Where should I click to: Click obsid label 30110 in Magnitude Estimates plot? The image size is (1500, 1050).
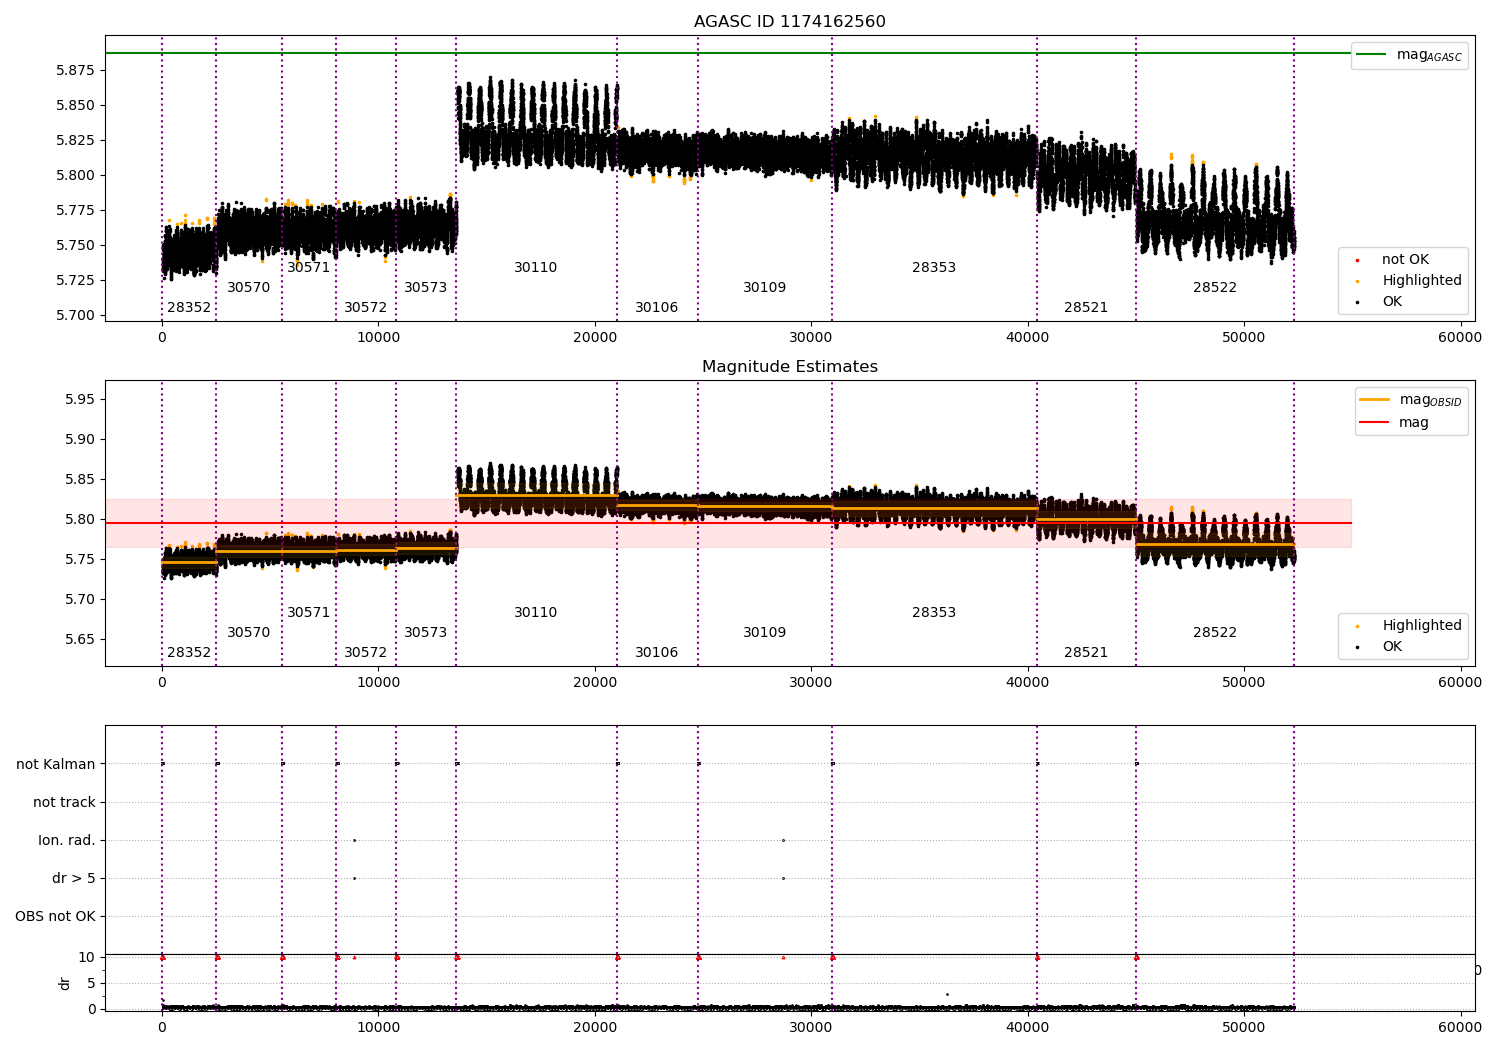coord(535,613)
